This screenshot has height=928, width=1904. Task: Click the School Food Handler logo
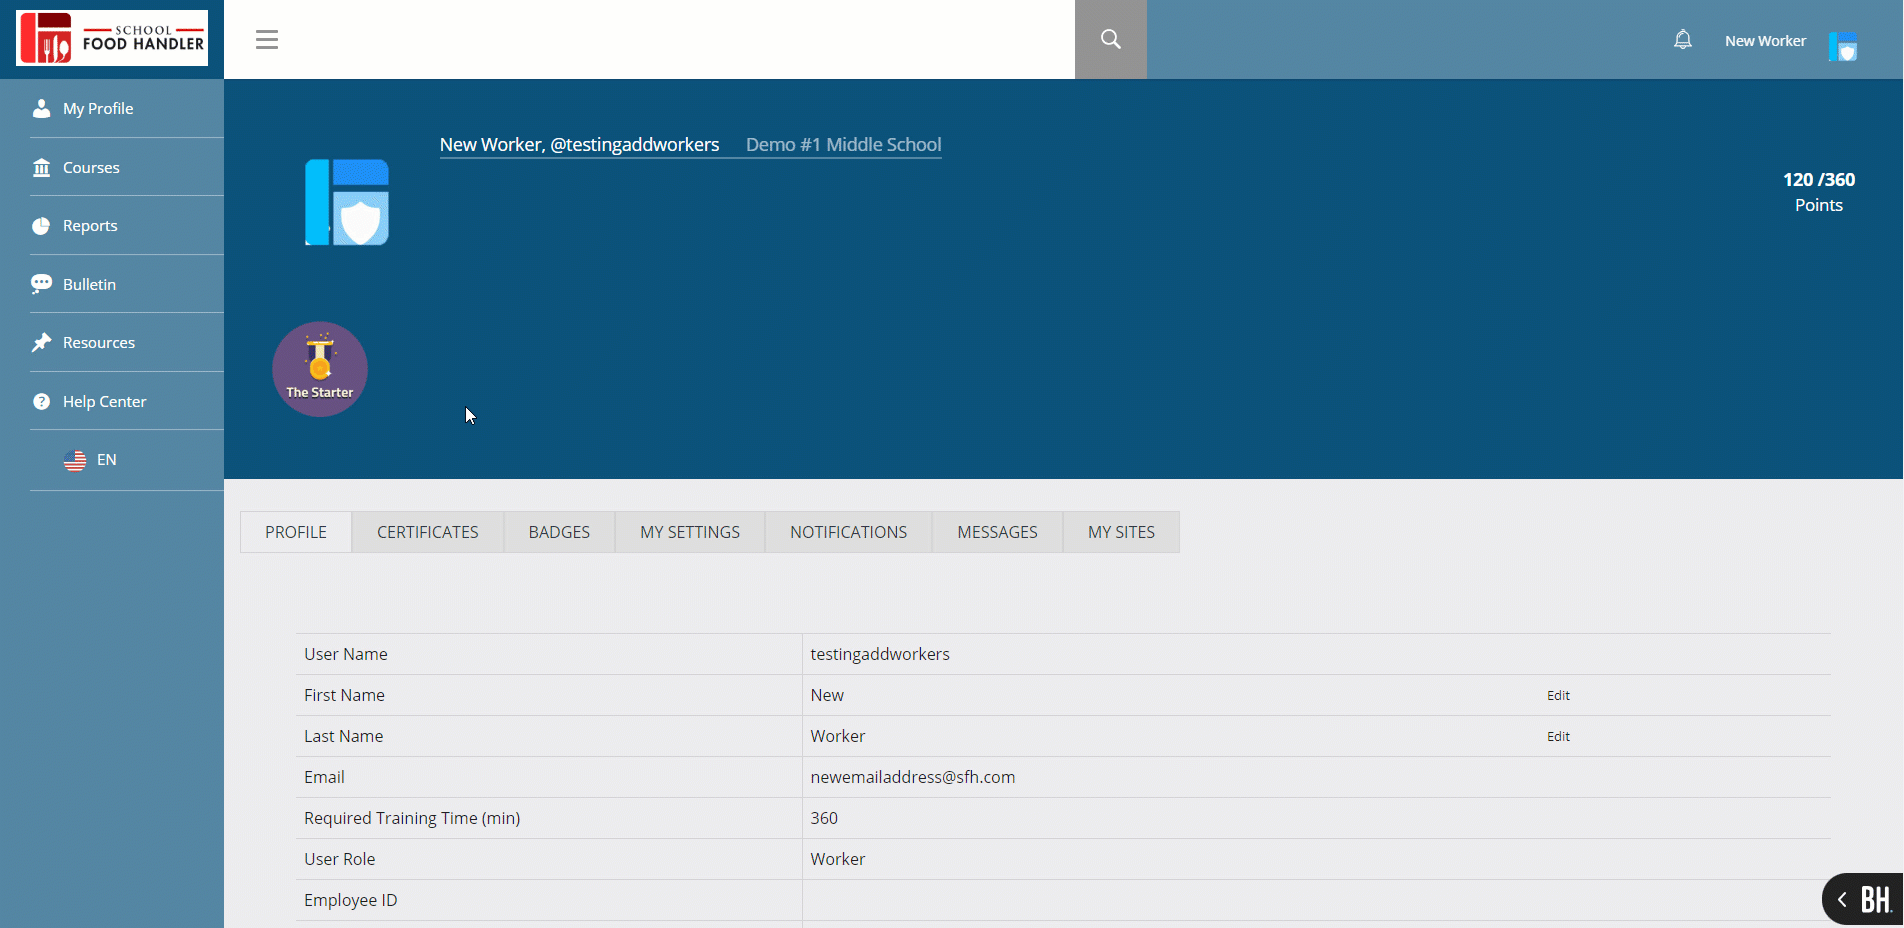coord(112,38)
